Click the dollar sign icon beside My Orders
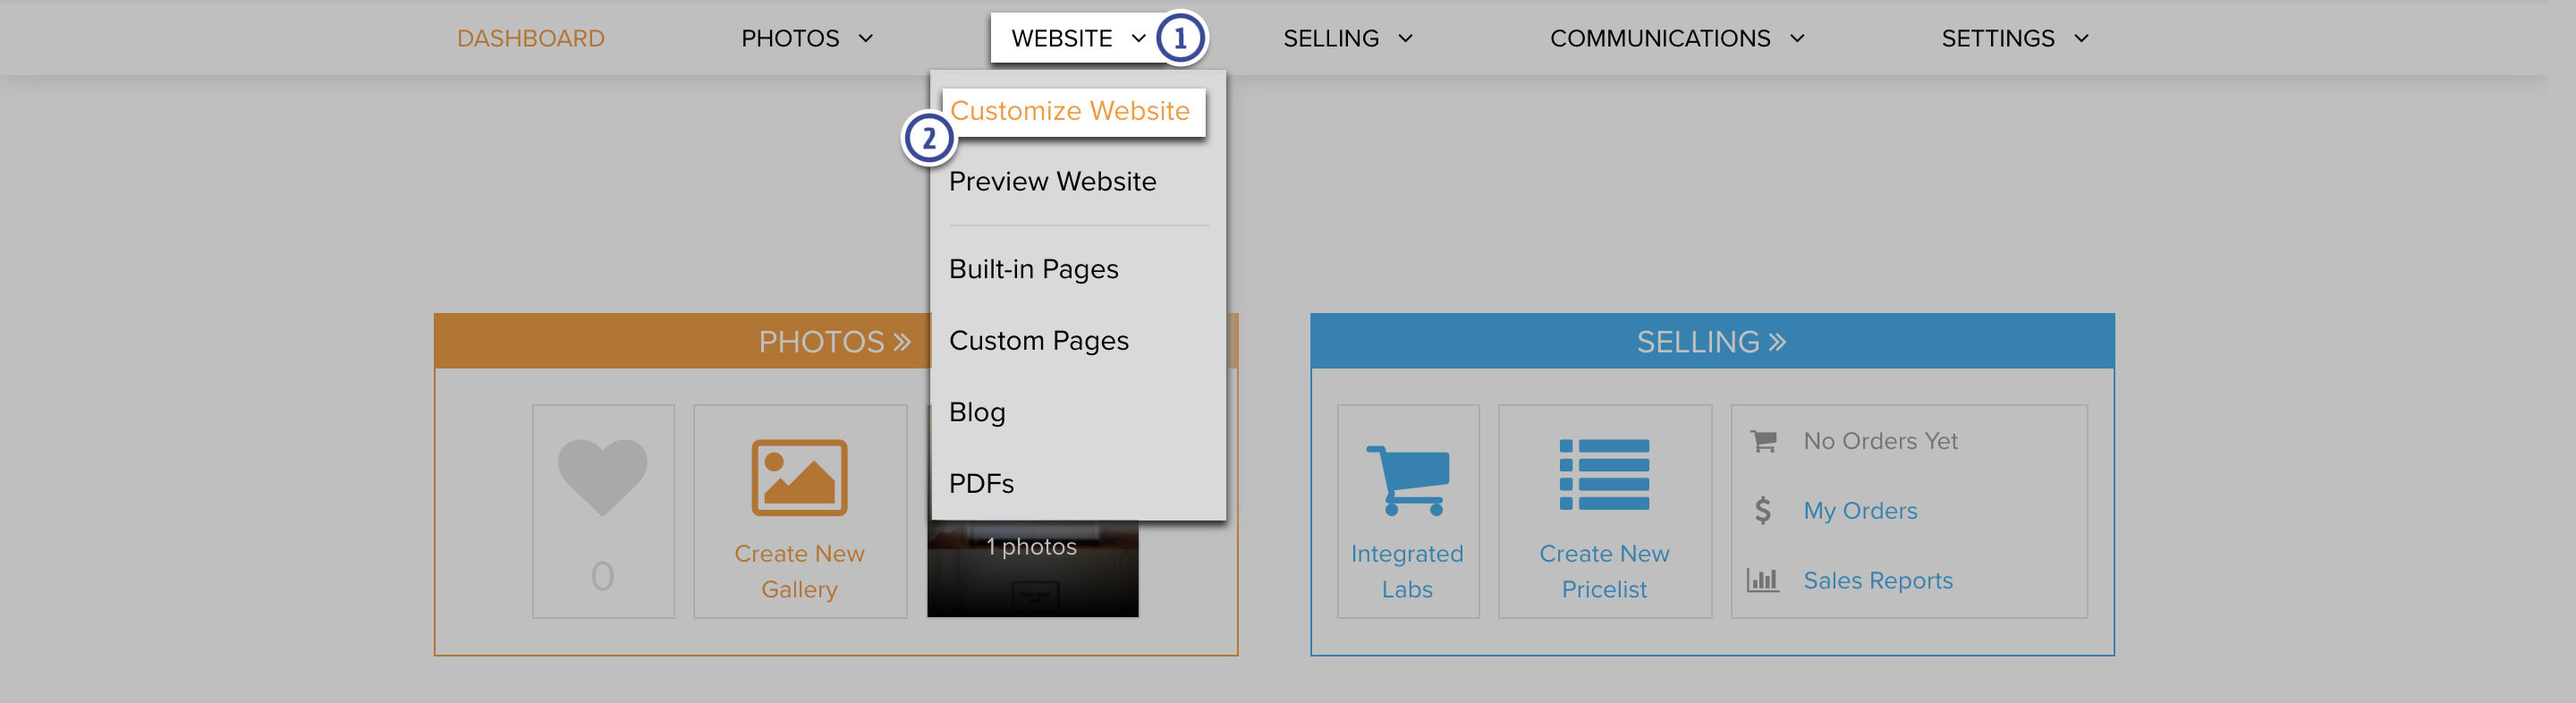 tap(1763, 511)
